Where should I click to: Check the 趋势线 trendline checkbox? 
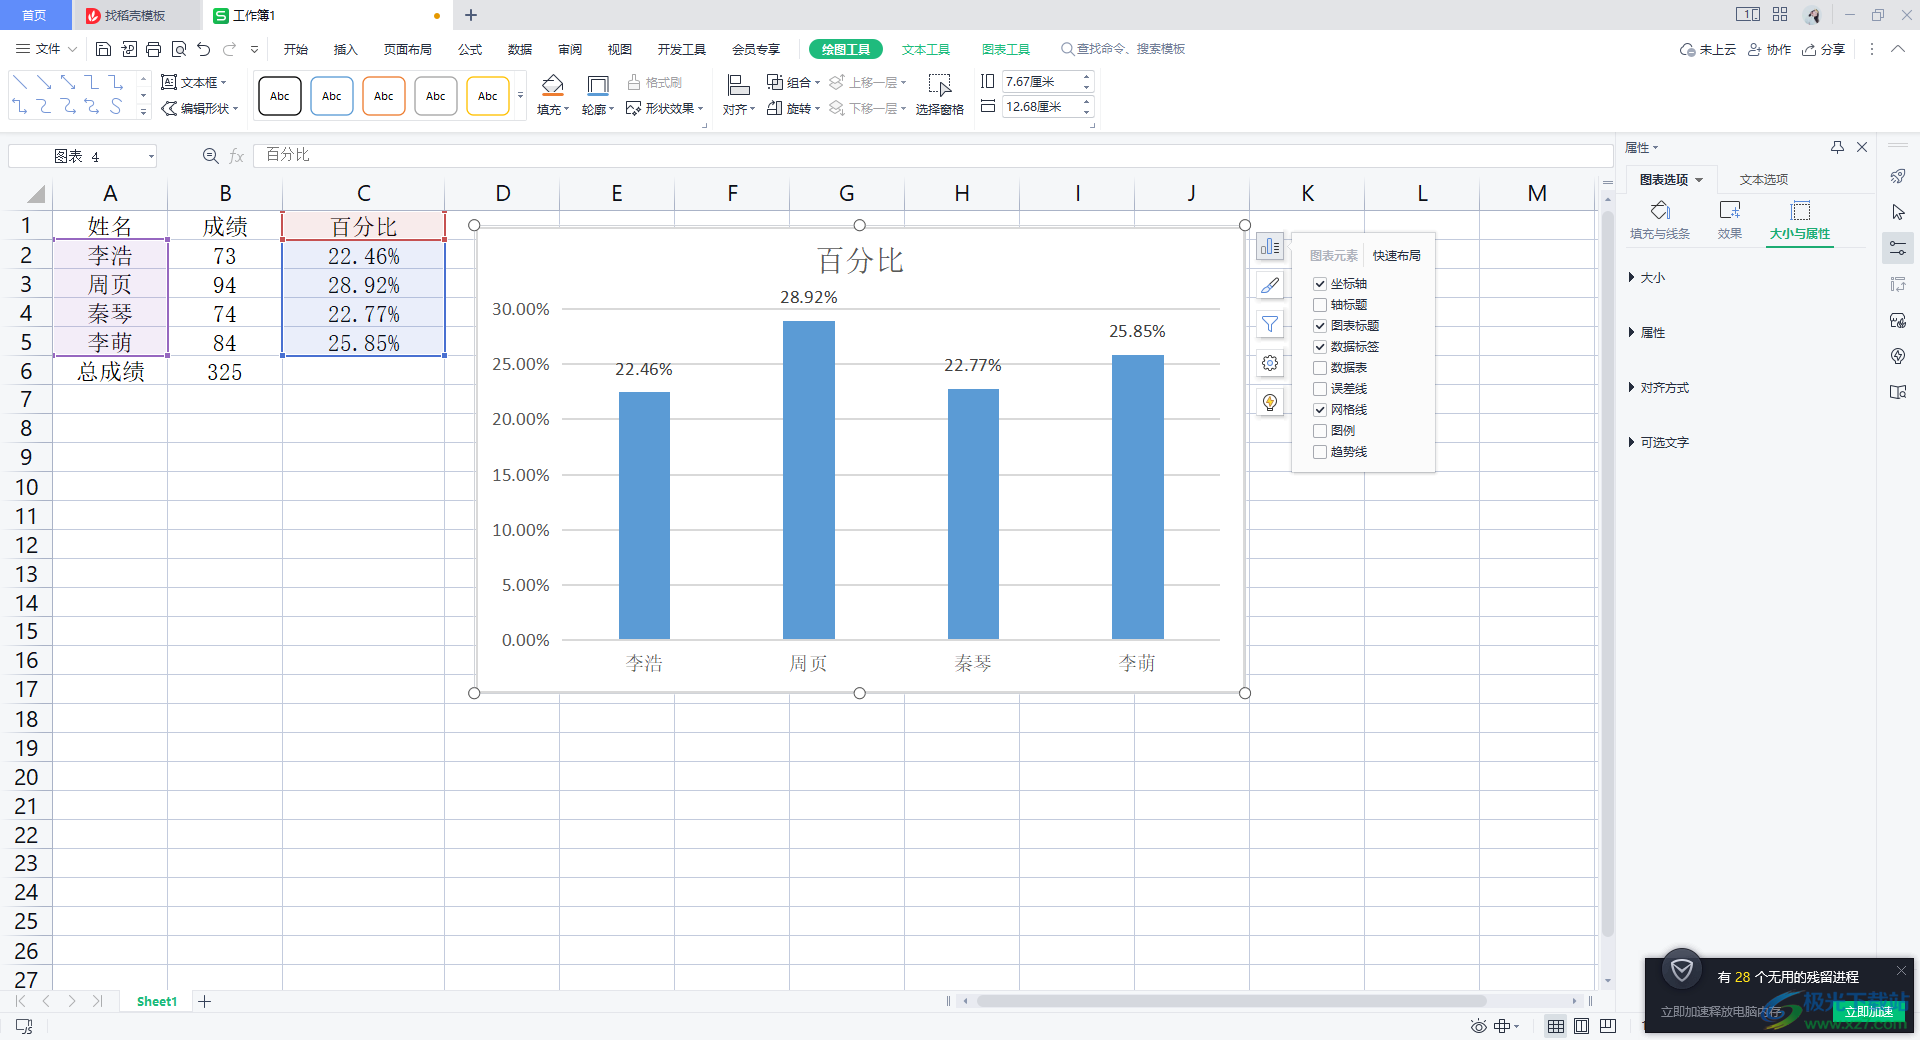point(1320,452)
